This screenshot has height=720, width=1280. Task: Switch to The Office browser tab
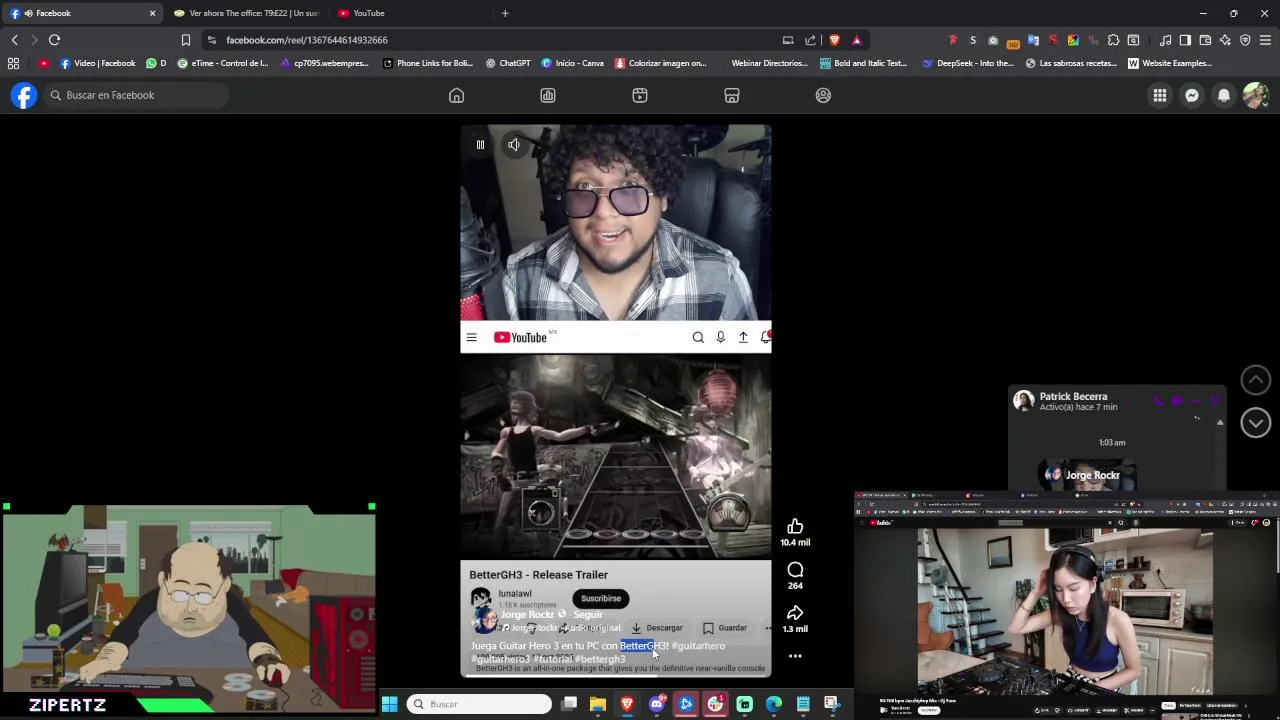(245, 13)
